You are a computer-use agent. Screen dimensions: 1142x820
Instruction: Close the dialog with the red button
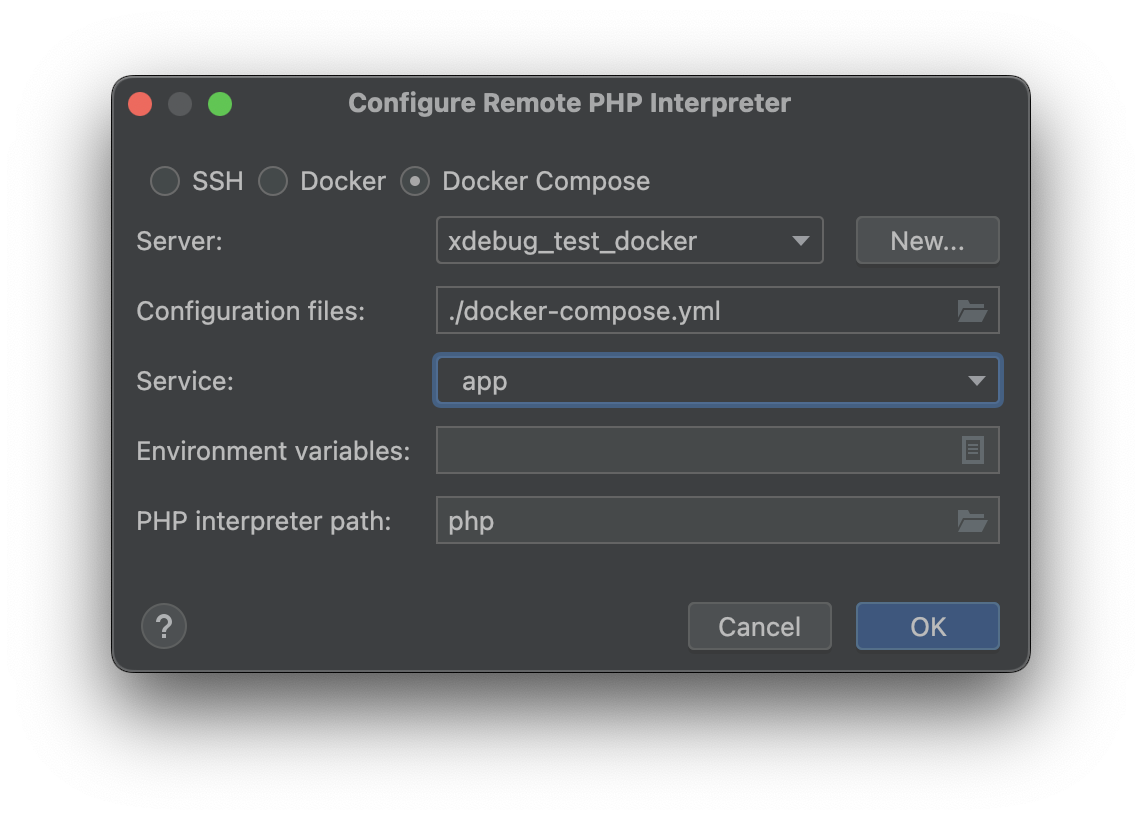coord(141,104)
